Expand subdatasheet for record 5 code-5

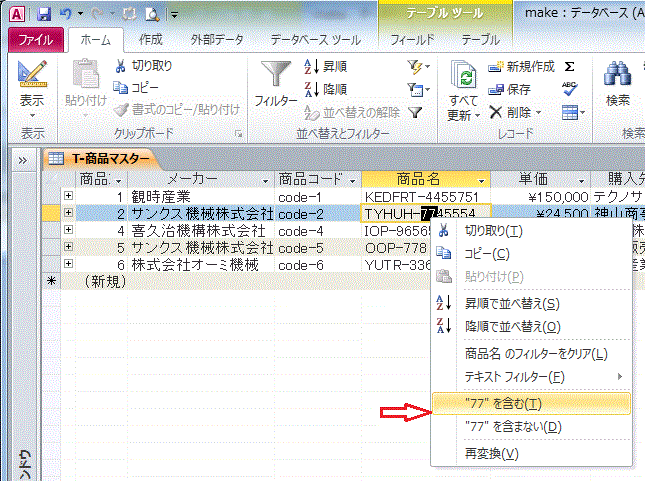tap(69, 247)
